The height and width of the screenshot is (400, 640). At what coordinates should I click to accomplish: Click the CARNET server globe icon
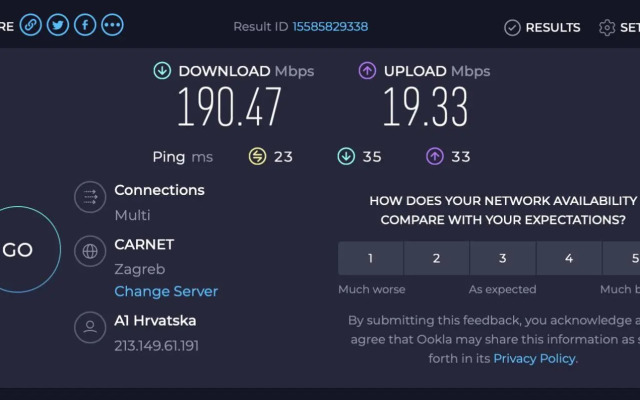90,251
